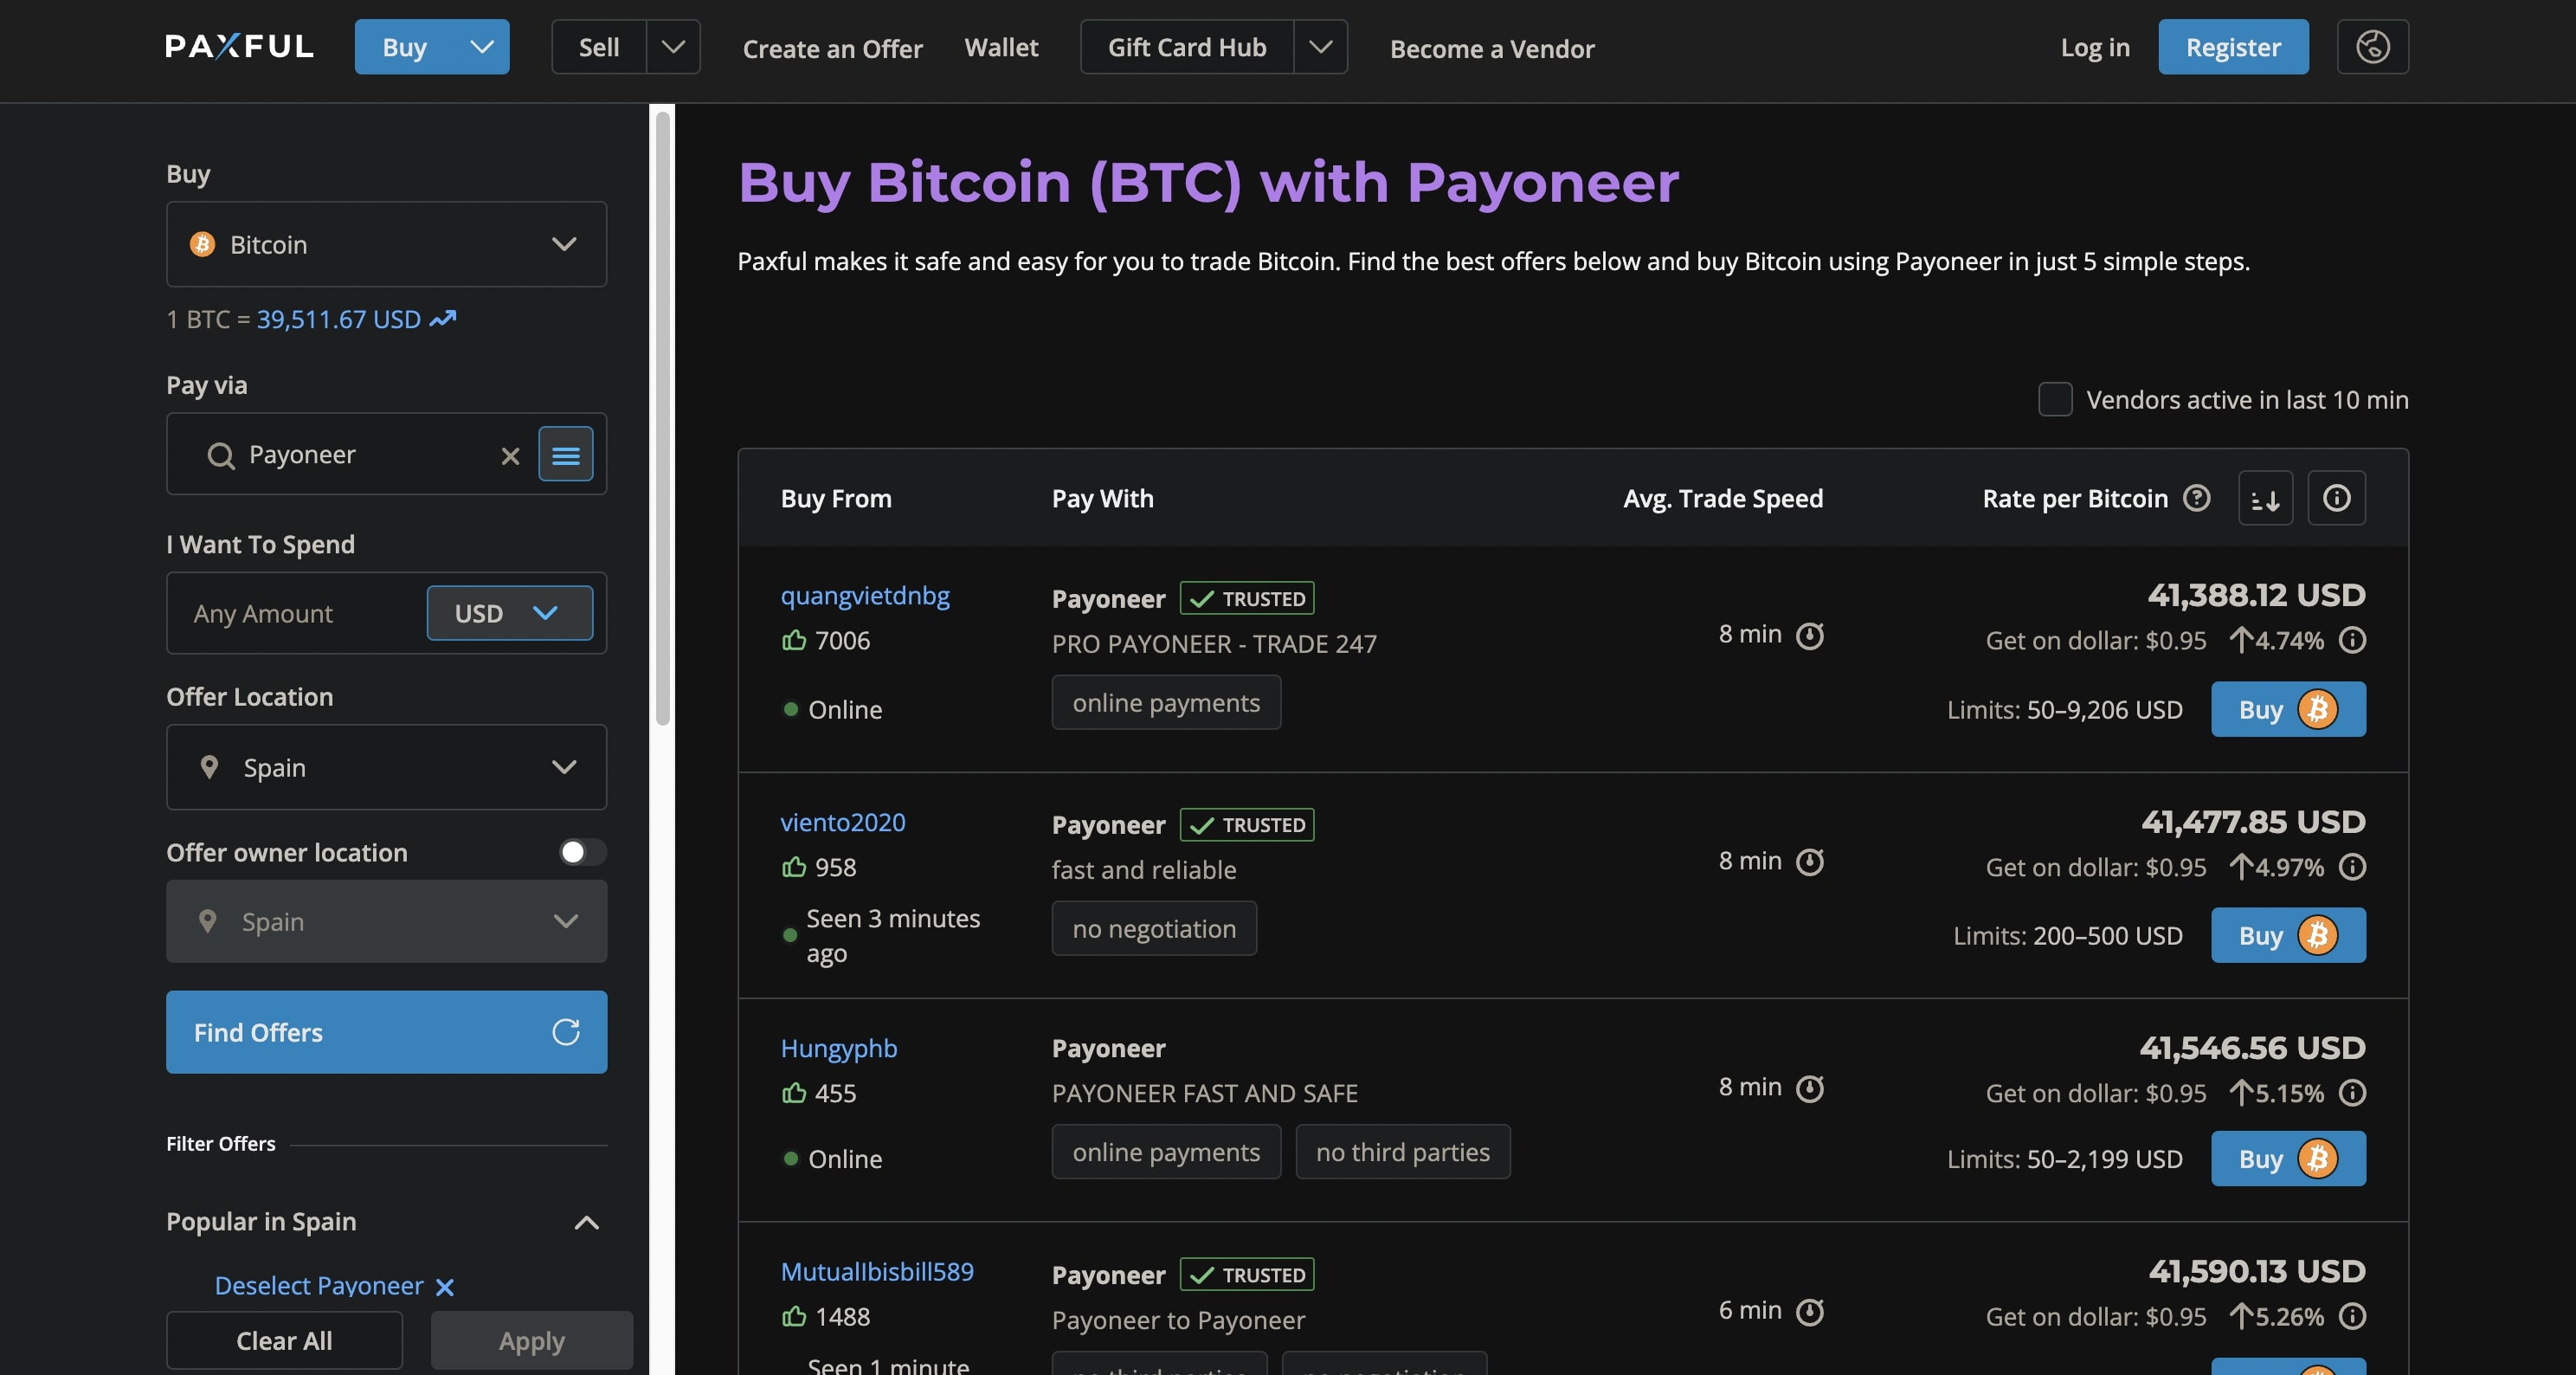This screenshot has width=2576, height=1375.
Task: Open viento2020 vendor profile
Action: tap(842, 822)
